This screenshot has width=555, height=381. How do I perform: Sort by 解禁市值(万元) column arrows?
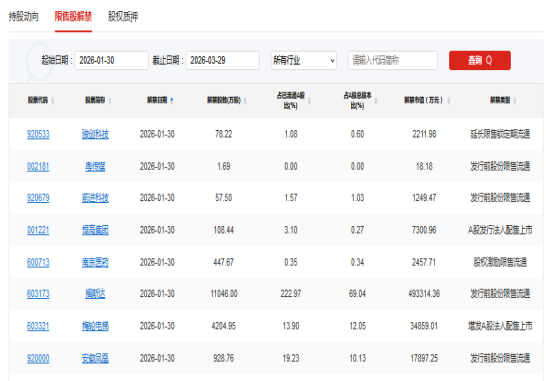pyautogui.click(x=448, y=101)
